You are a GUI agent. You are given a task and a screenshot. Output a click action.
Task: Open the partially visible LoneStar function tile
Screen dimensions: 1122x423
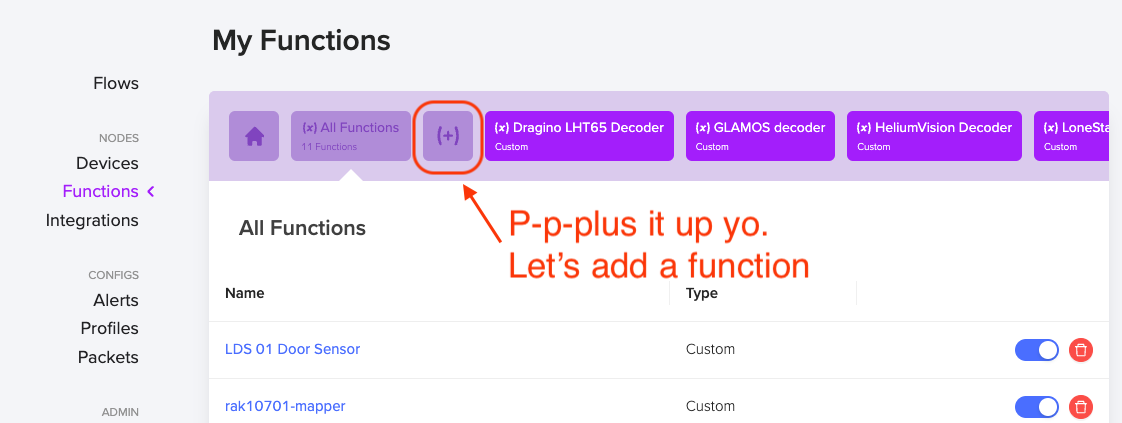click(x=1070, y=136)
